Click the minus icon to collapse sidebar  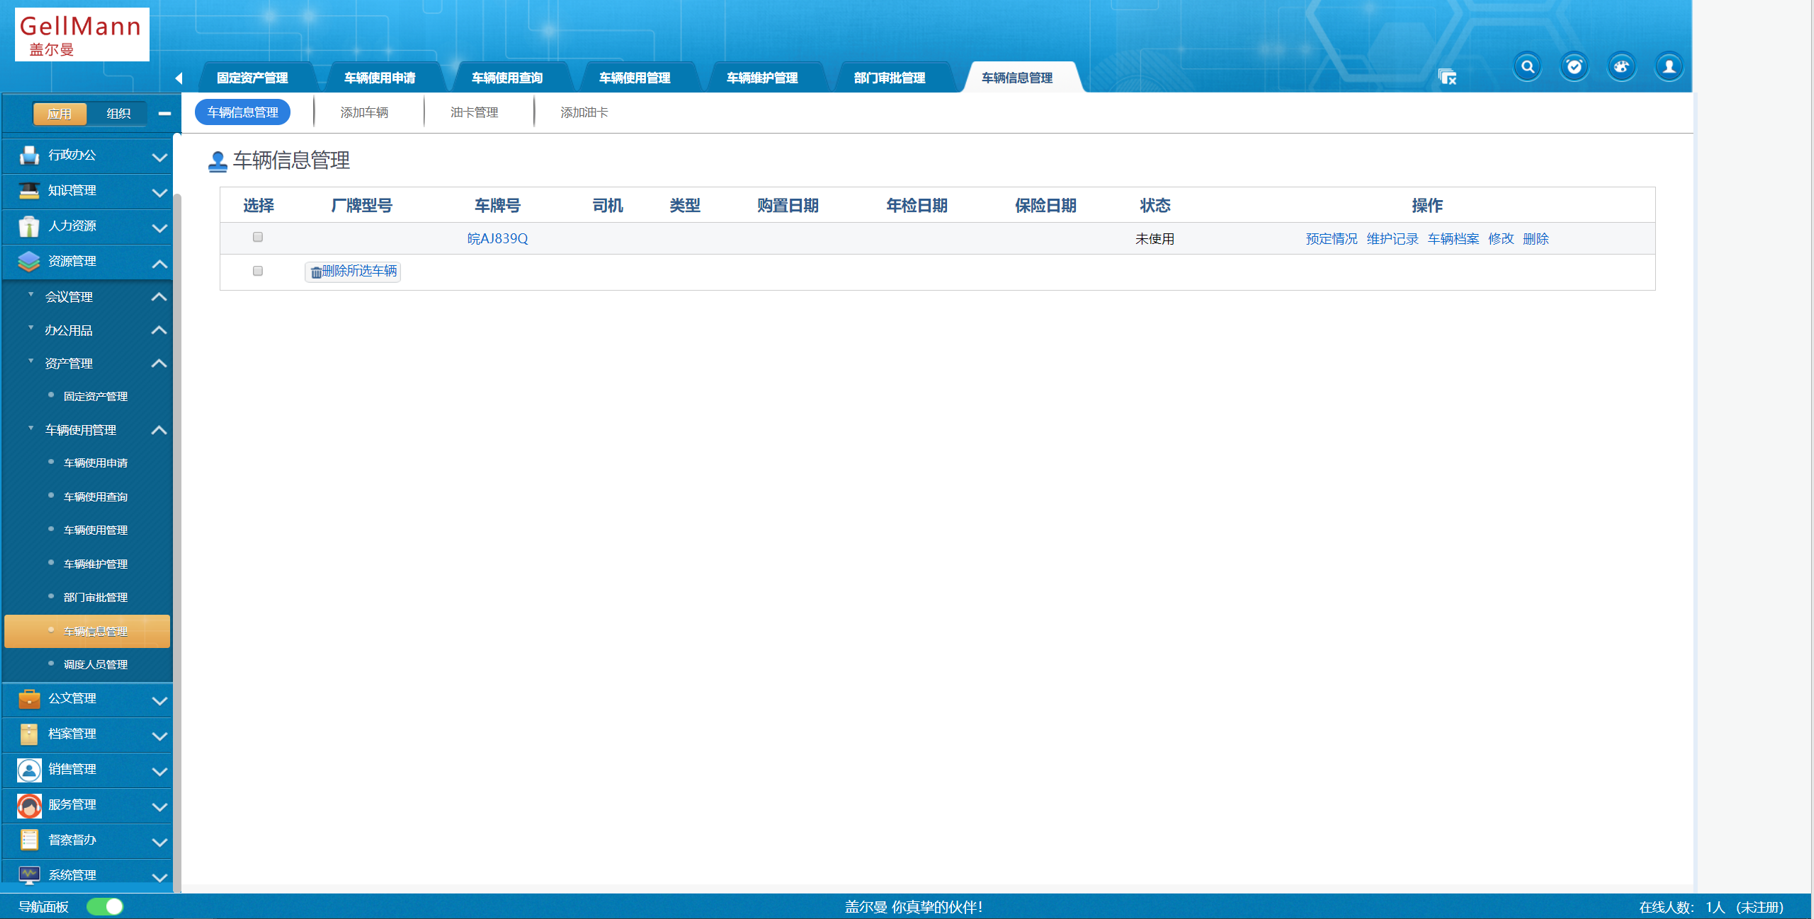(164, 114)
